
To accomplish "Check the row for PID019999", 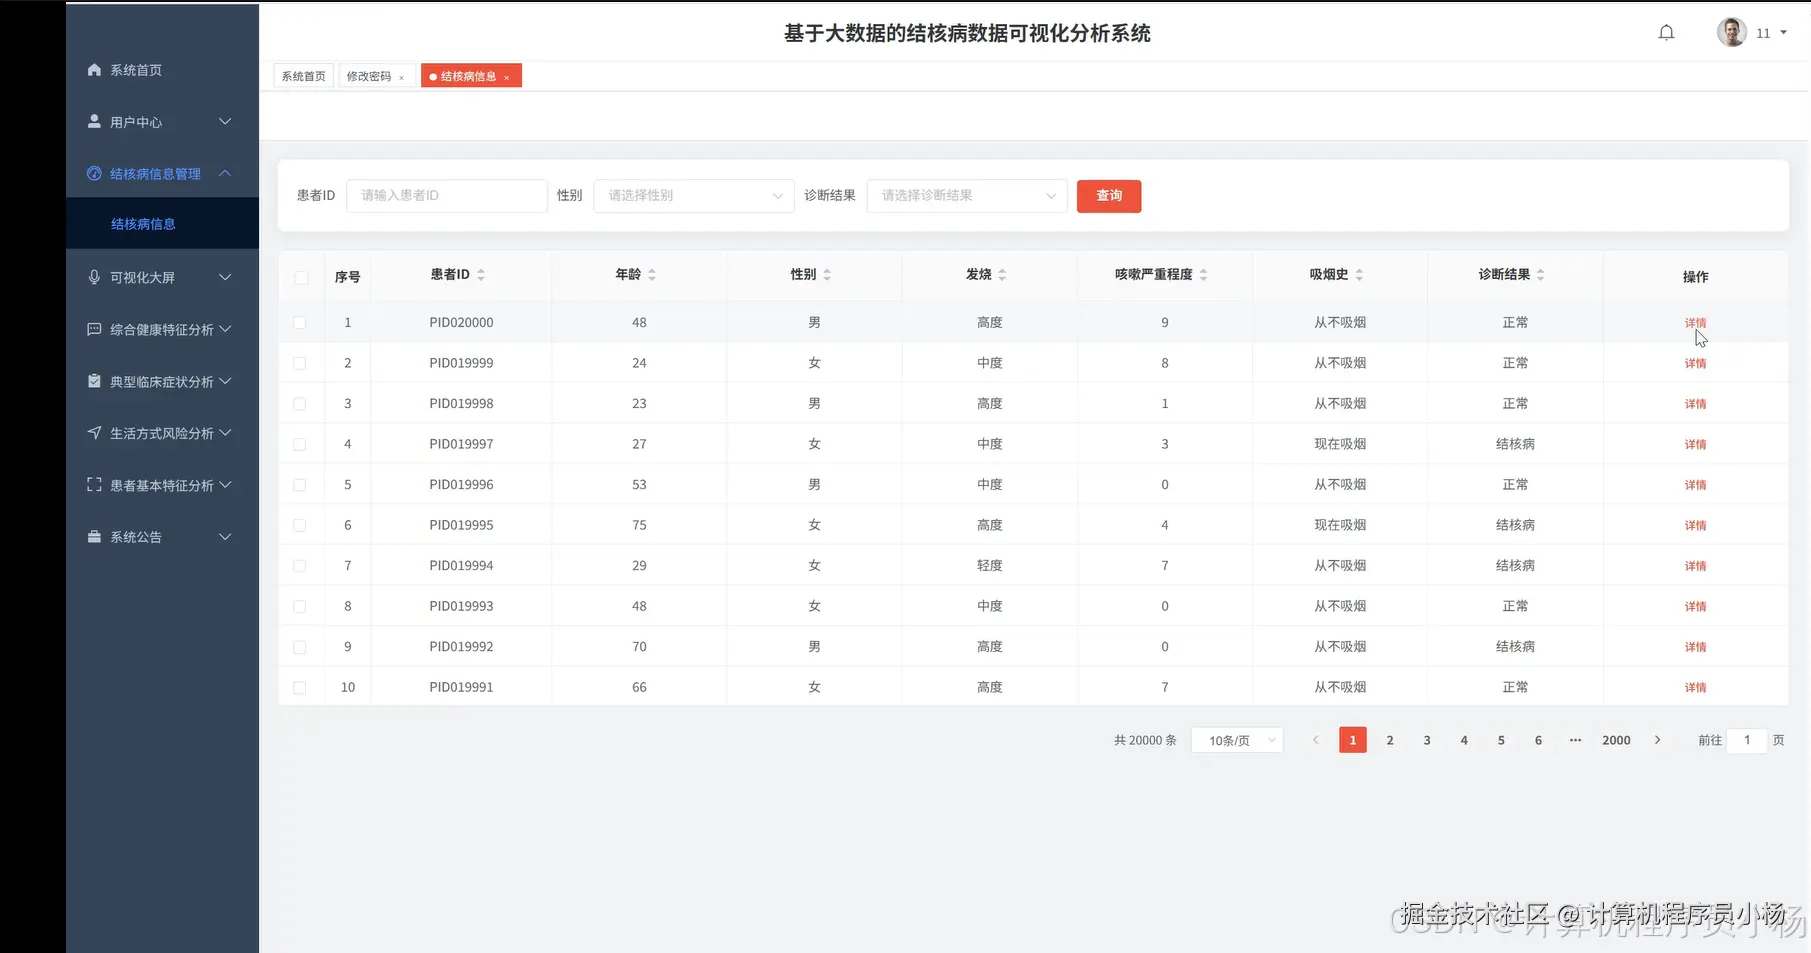I will (300, 363).
